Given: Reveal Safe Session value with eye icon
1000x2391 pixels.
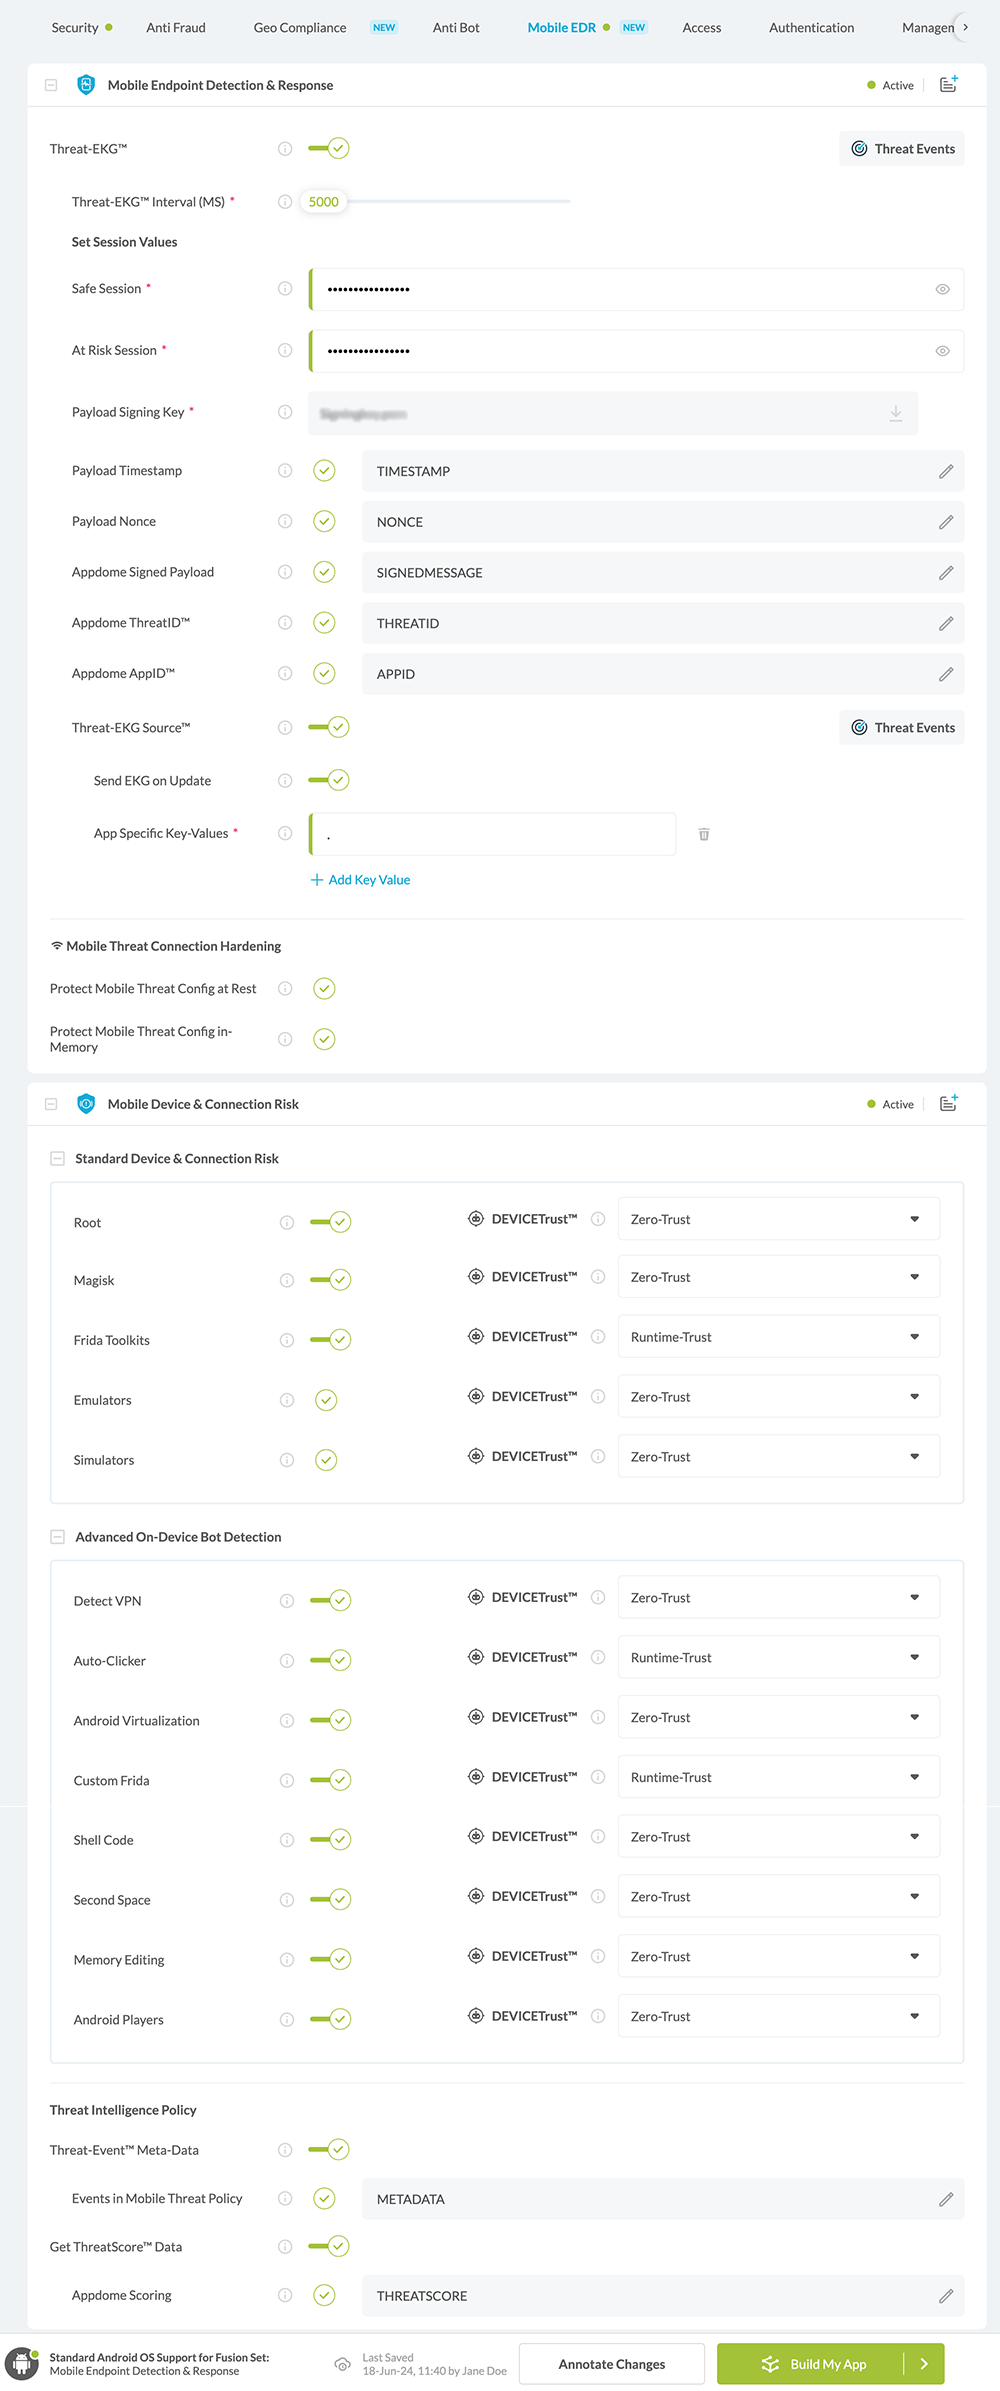Looking at the screenshot, I should (942, 289).
